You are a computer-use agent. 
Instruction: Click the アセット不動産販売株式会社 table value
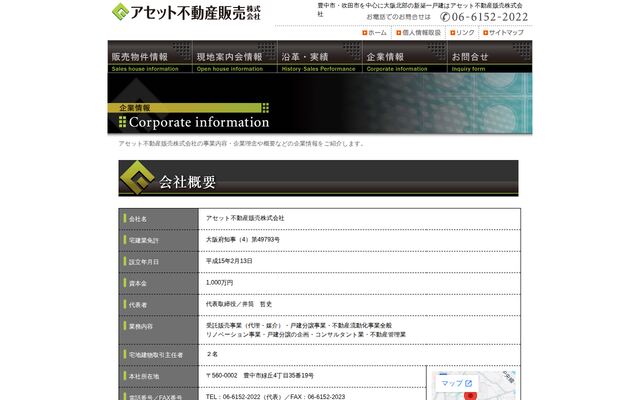pos(245,218)
